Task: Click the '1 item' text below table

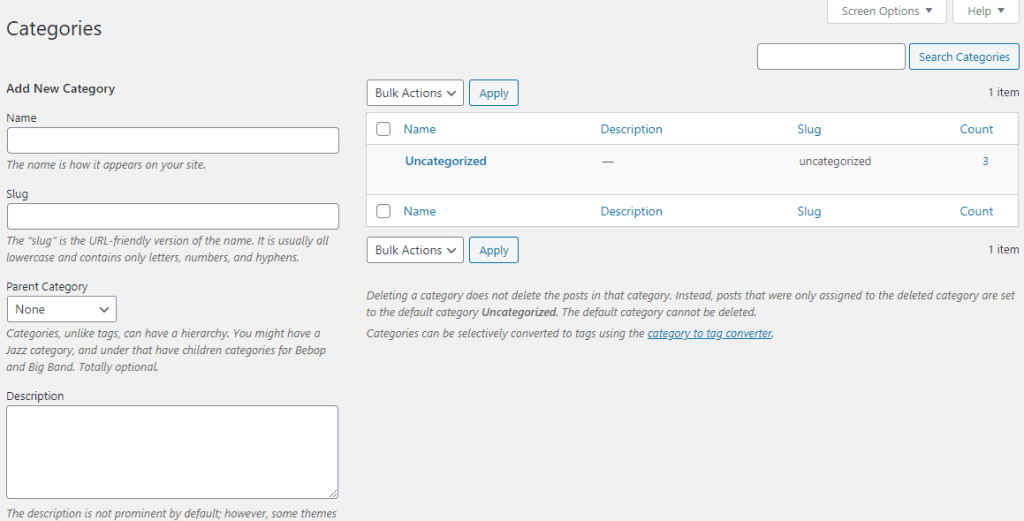Action: pos(1003,249)
